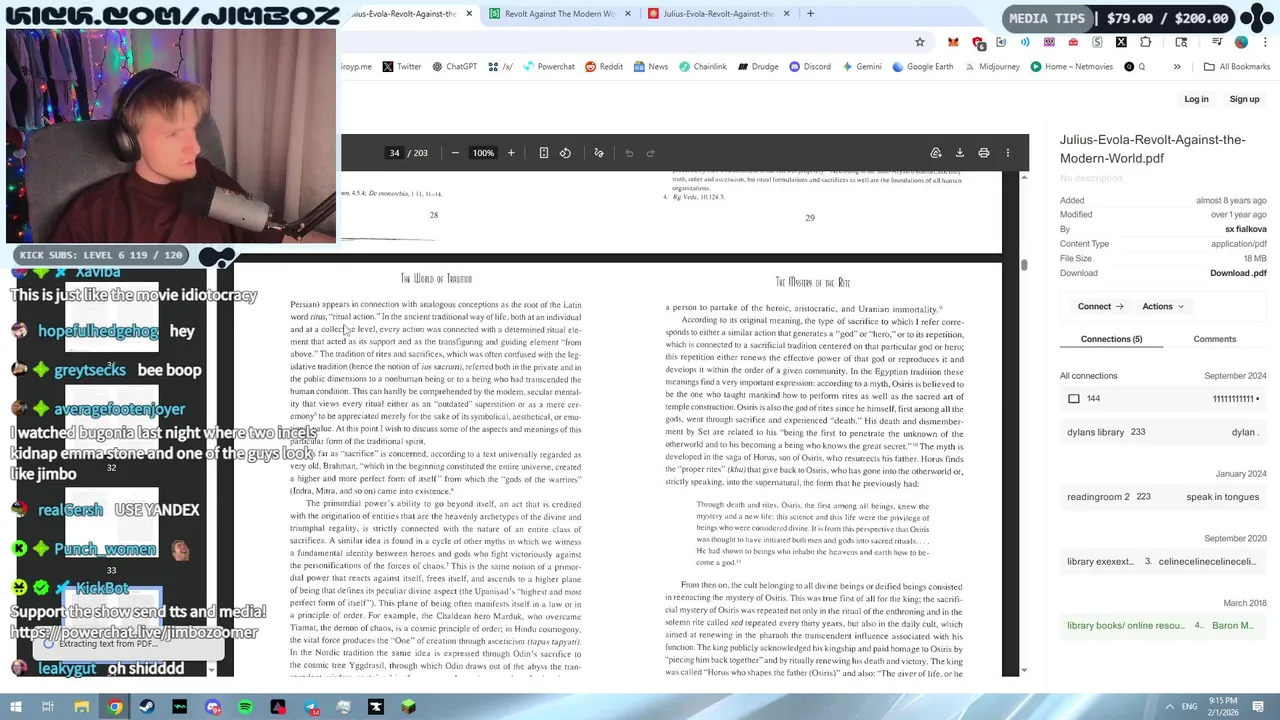
Task: Close the Revolt Against The Modern World tab
Action: click(x=628, y=14)
